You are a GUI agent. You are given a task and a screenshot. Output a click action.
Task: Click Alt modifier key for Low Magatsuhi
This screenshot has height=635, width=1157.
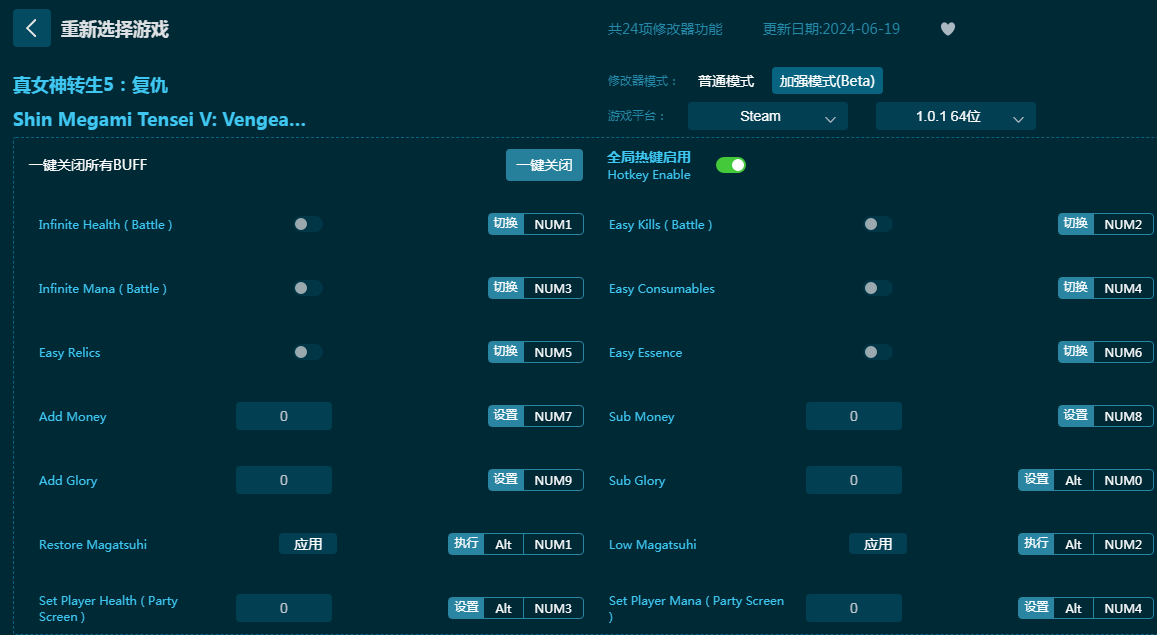[1074, 544]
